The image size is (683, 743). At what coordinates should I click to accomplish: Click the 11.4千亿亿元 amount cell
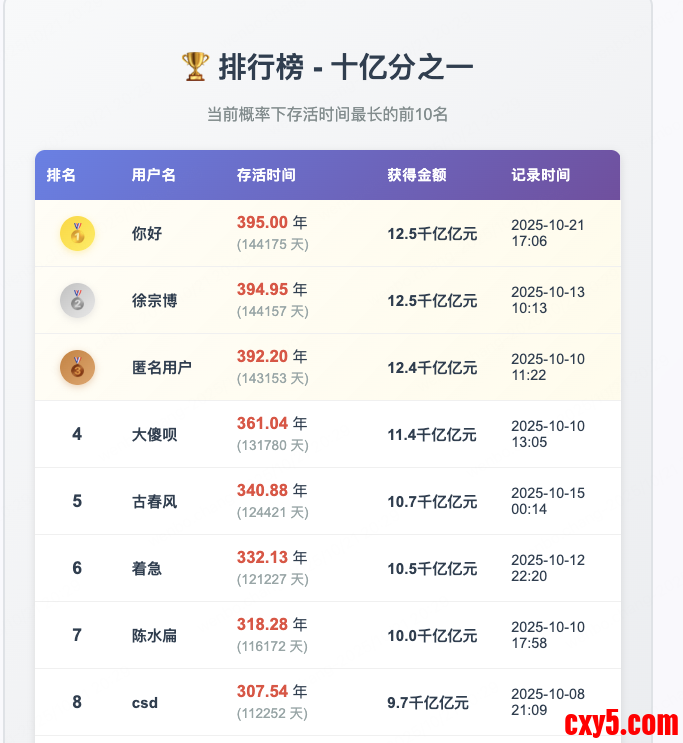coord(432,435)
